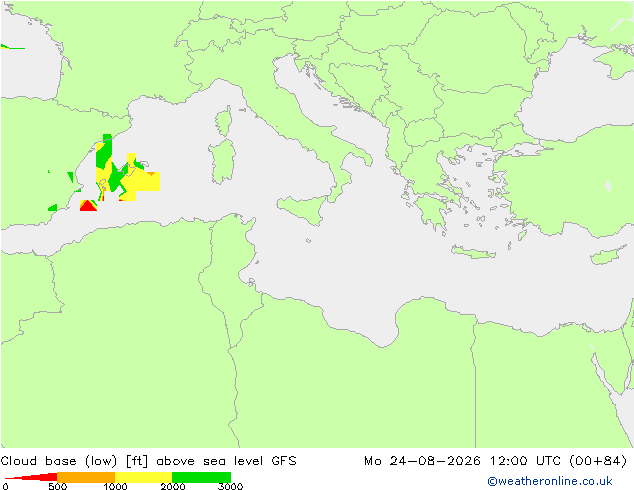
Task: Click the island of Cyprus on map
Action: coord(608,255)
